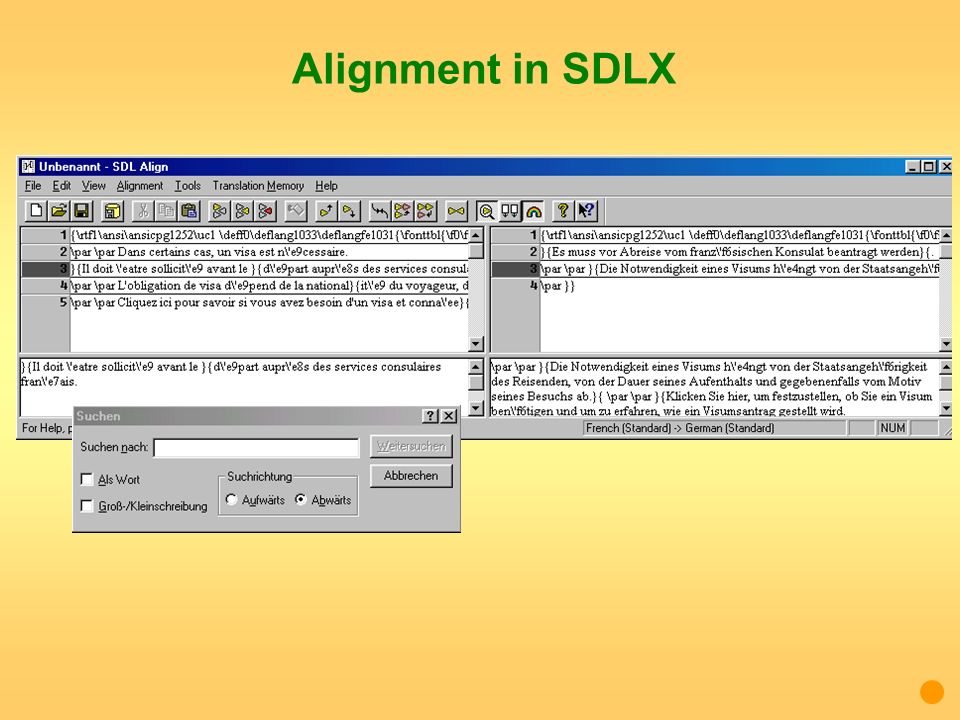Click inside the German segment edit pane
The height and width of the screenshot is (720, 960).
714,387
